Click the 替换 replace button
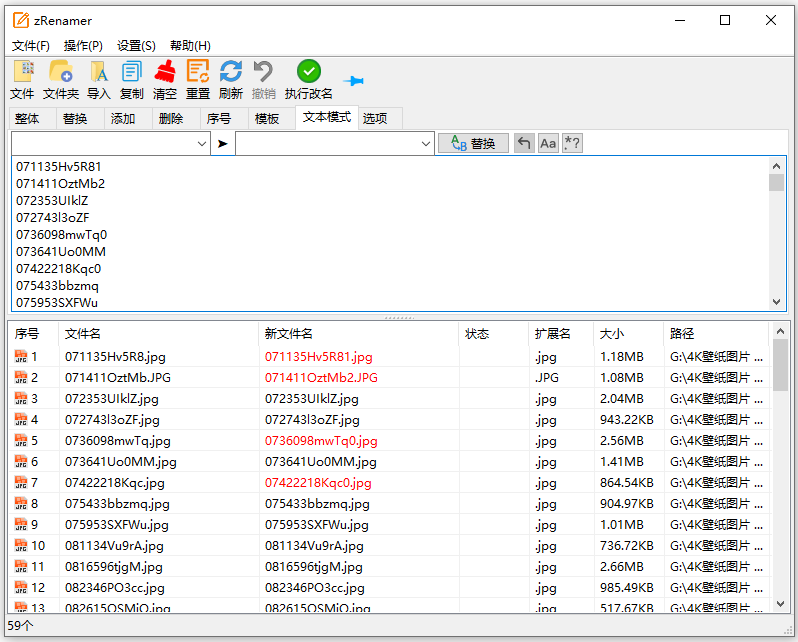798x642 pixels. point(473,144)
